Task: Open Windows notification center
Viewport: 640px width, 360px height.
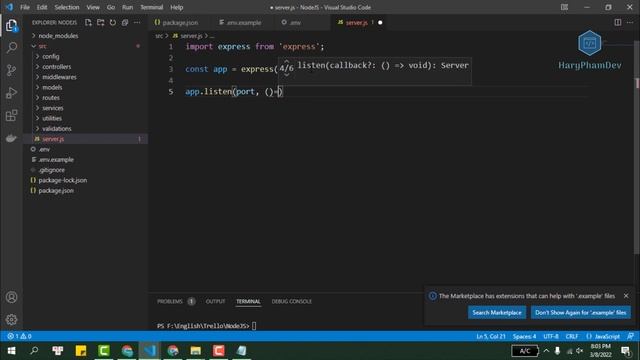Action: (x=626, y=351)
